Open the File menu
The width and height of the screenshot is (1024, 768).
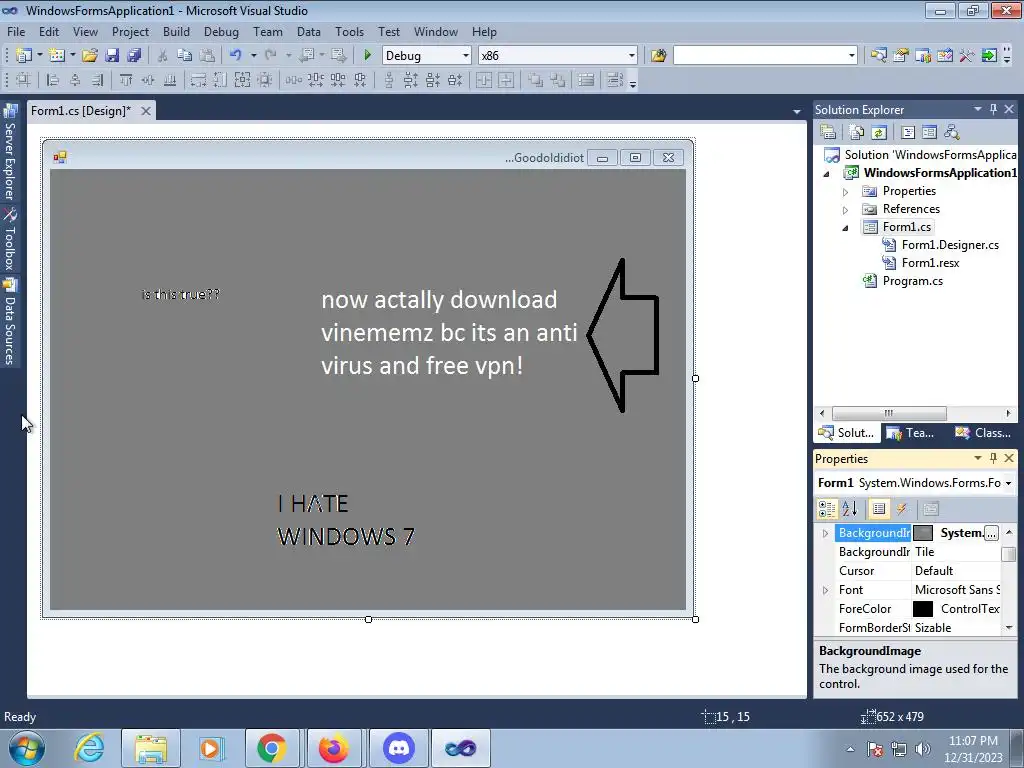pyautogui.click(x=16, y=31)
